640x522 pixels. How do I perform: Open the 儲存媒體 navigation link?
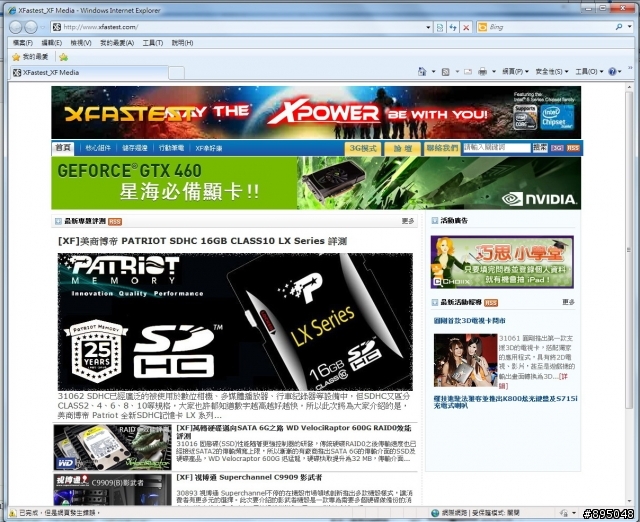135,148
